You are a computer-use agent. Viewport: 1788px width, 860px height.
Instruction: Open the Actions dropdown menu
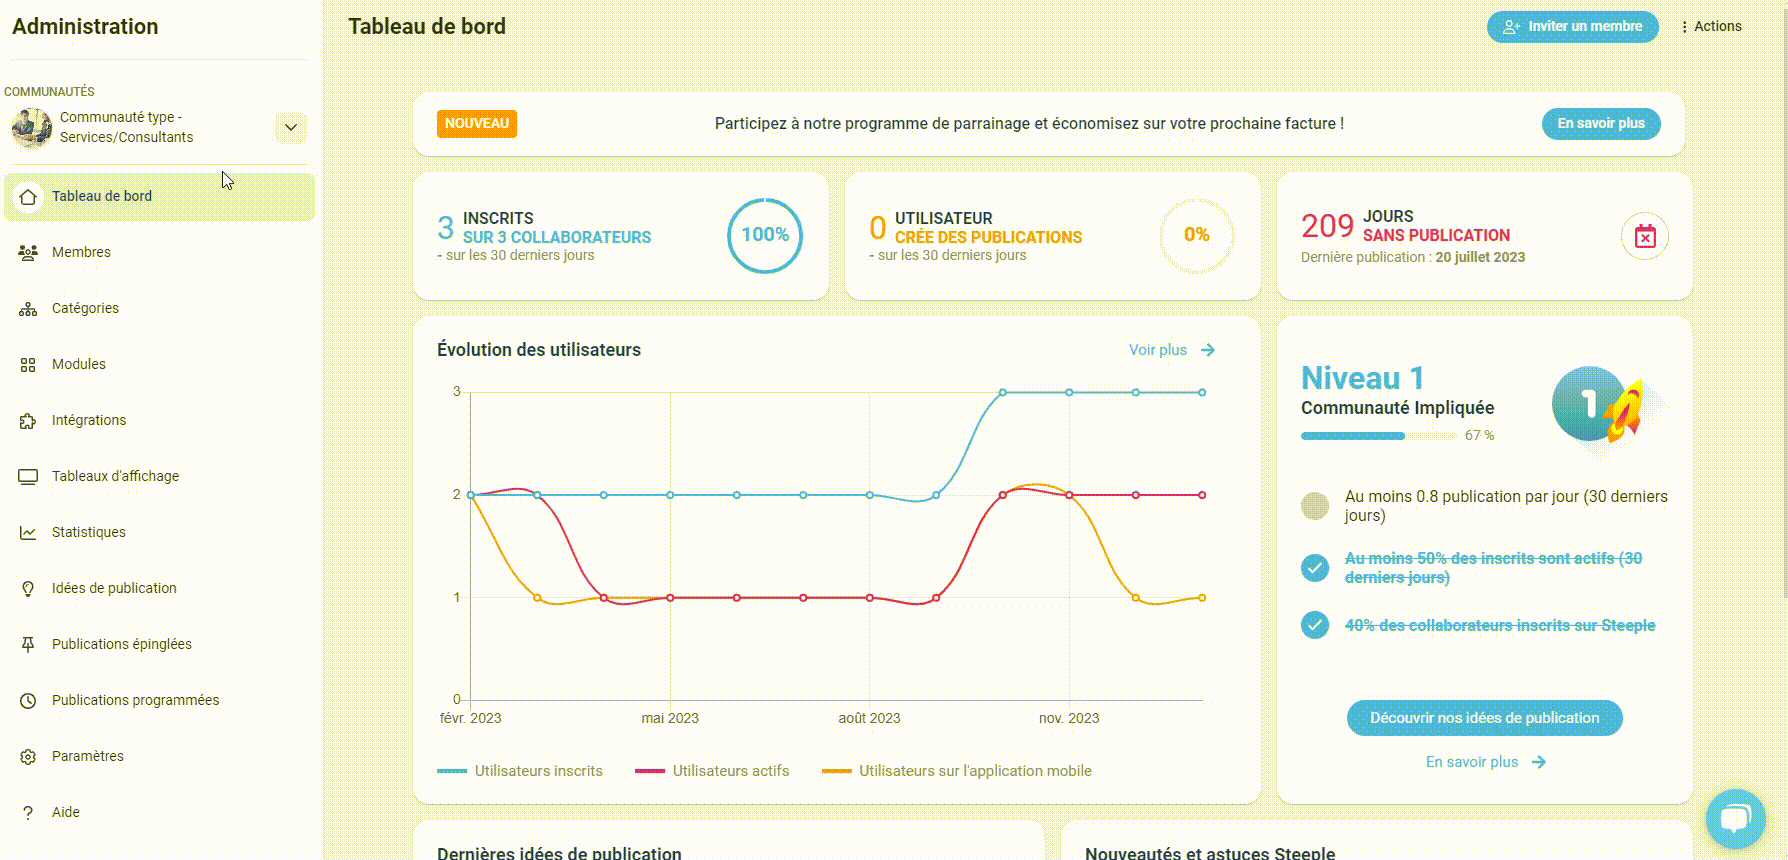pyautogui.click(x=1711, y=26)
